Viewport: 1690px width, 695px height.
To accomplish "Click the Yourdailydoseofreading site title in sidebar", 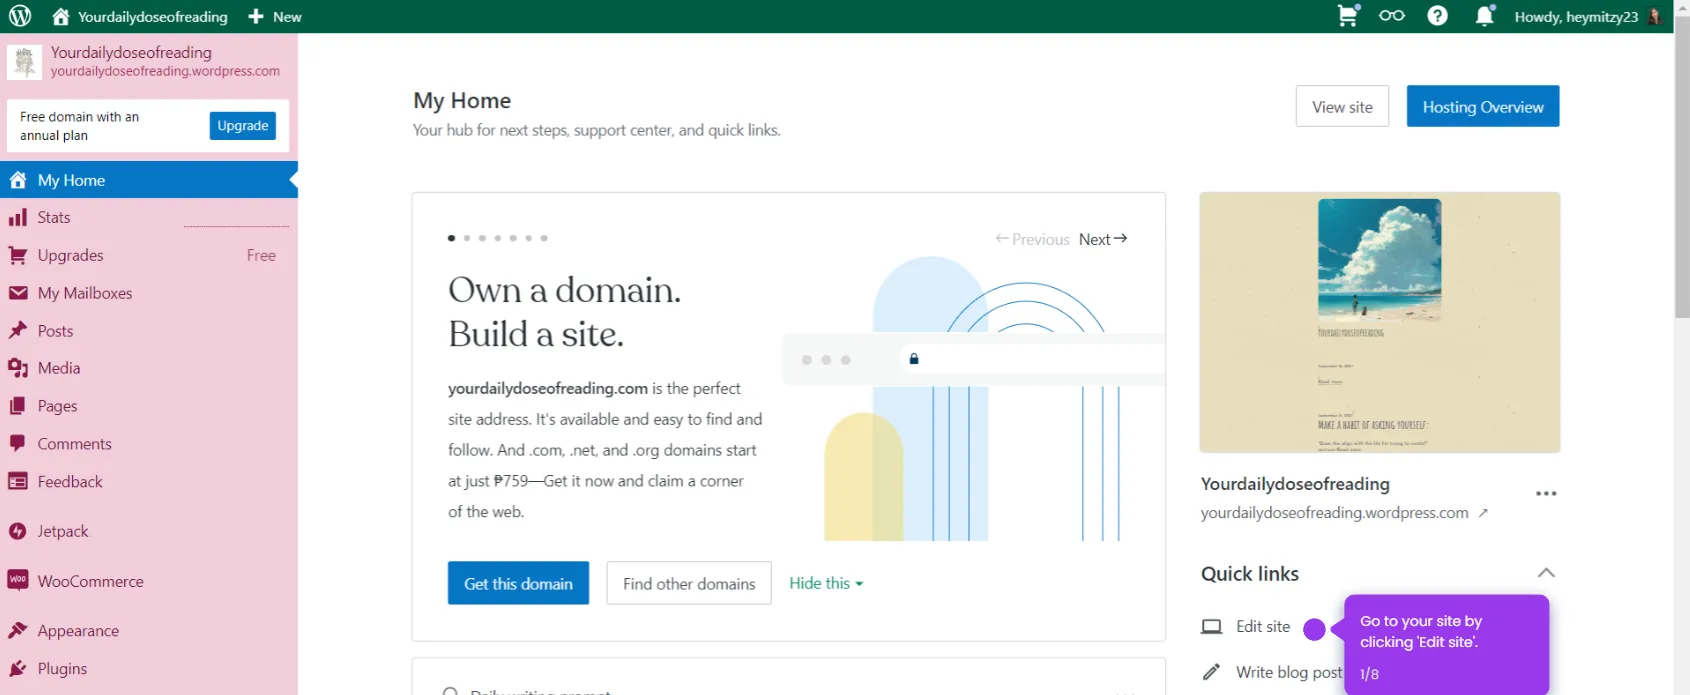I will (131, 52).
